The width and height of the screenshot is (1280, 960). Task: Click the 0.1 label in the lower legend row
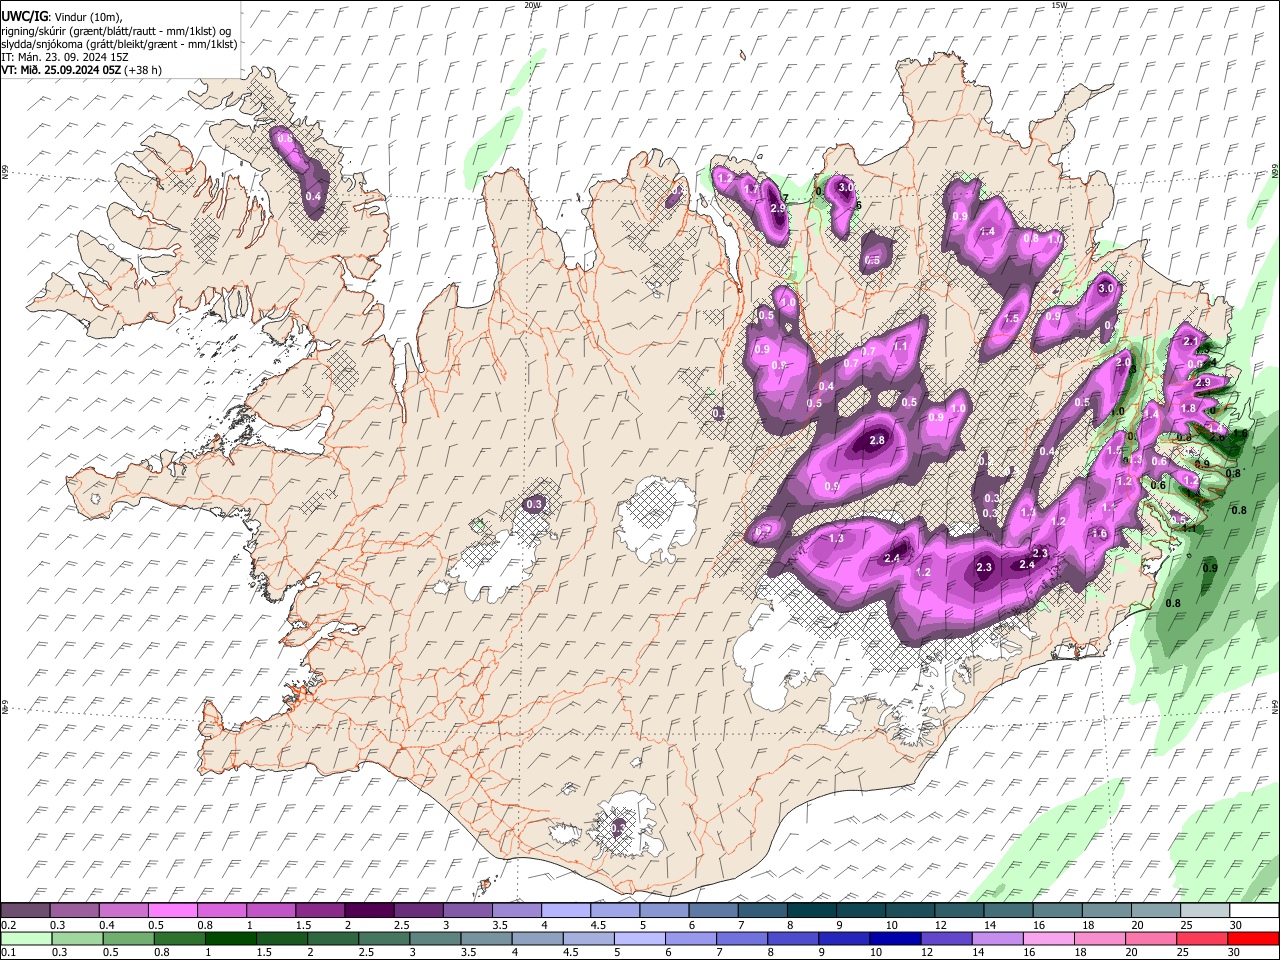[x=8, y=953]
